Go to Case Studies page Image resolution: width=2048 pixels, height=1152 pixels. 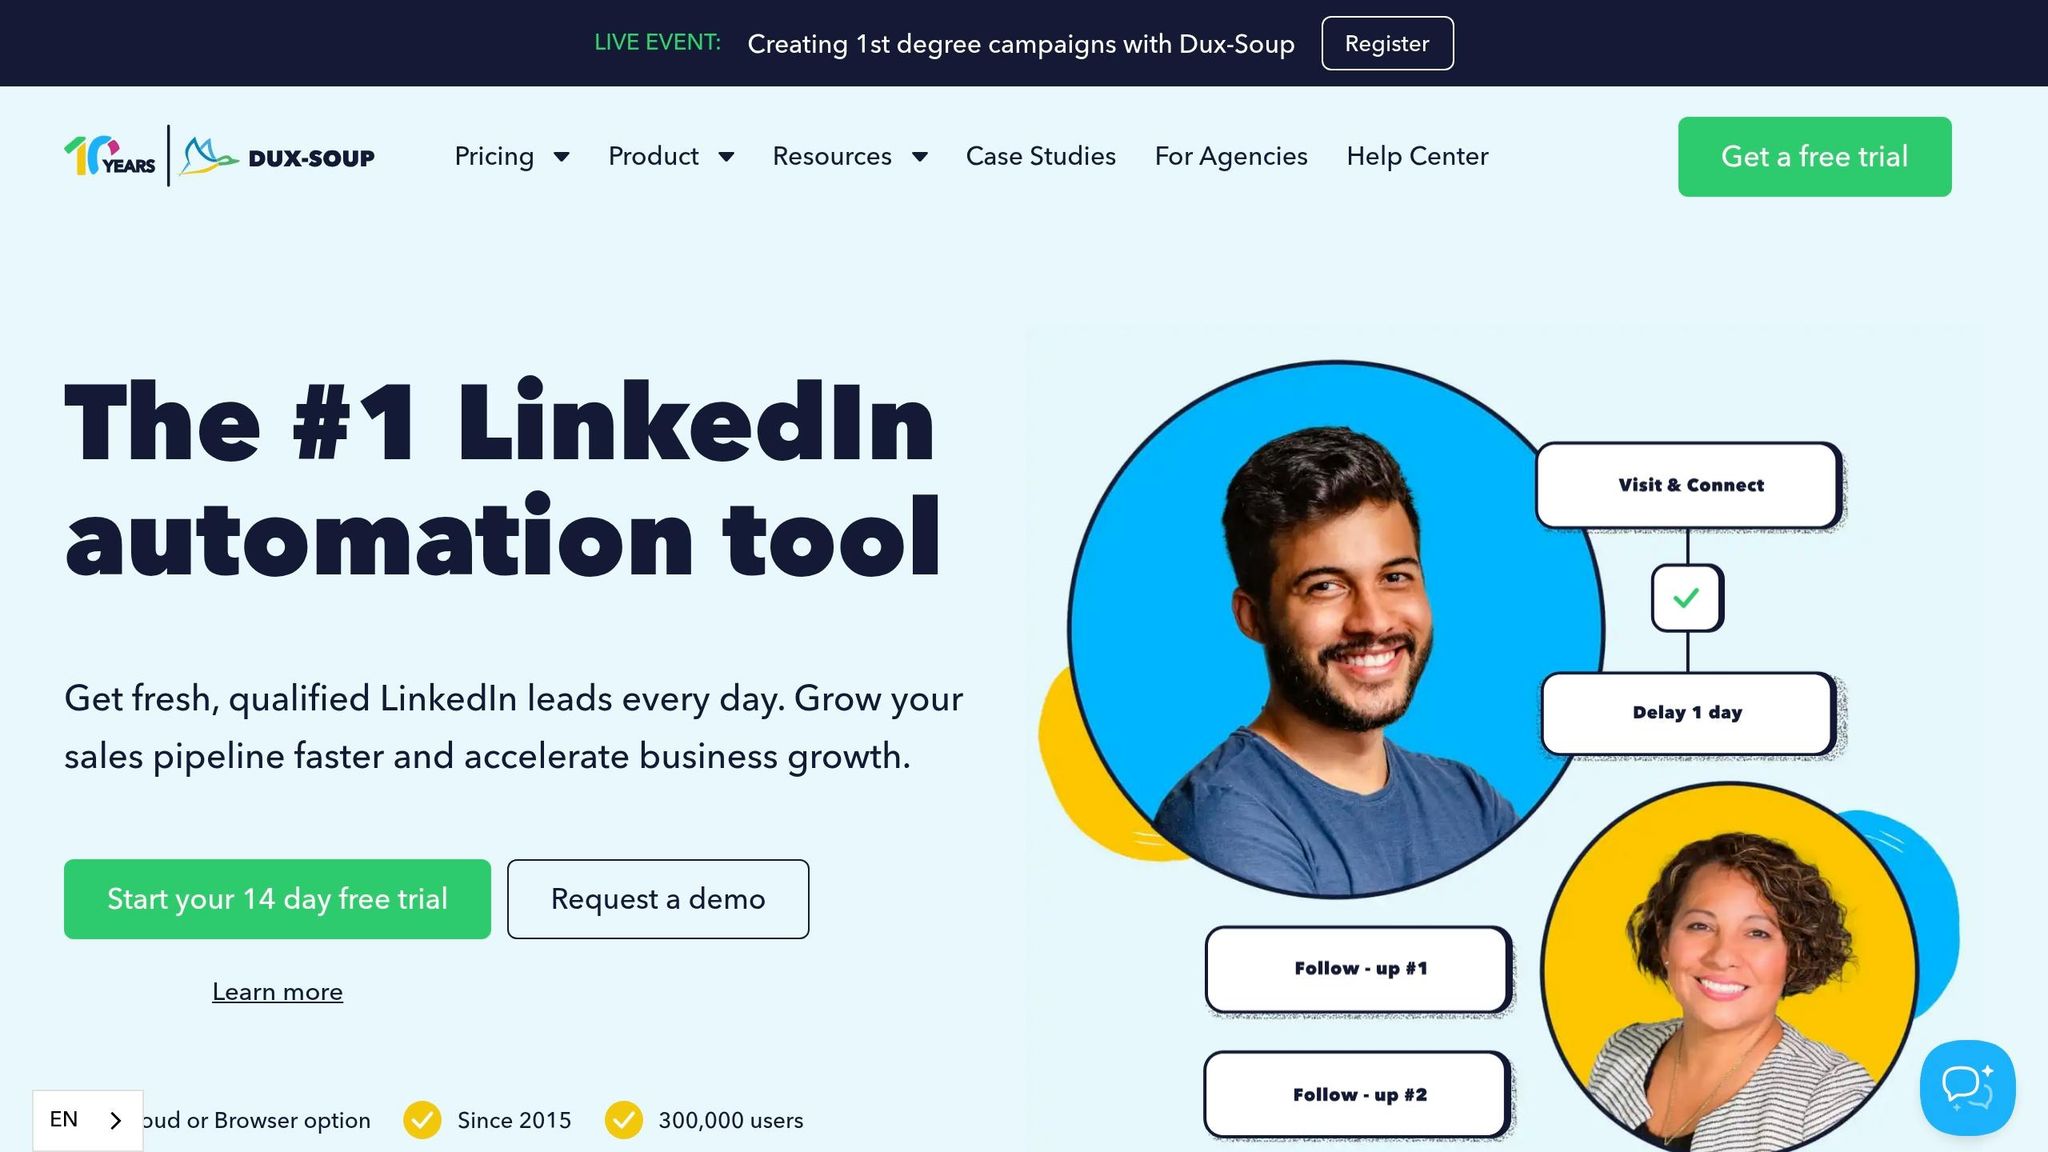[x=1041, y=156]
